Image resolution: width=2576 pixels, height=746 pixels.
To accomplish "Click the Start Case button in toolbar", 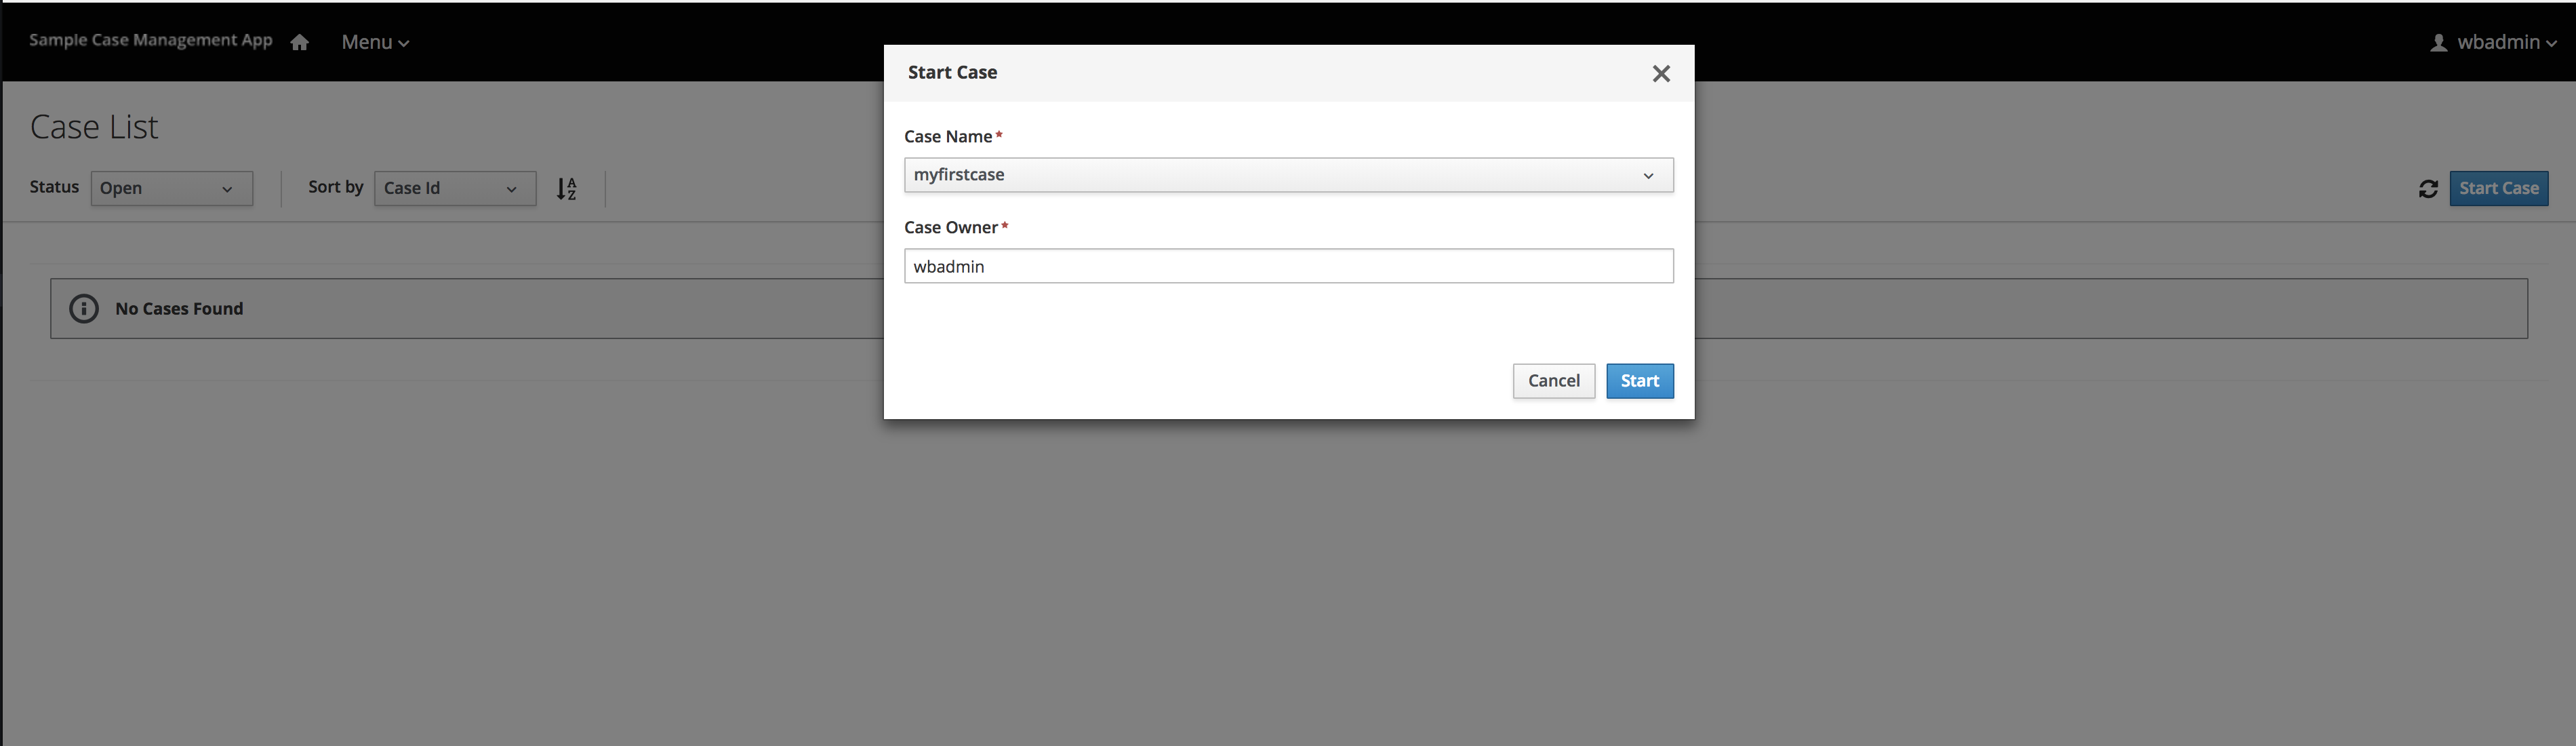I will tap(2498, 188).
